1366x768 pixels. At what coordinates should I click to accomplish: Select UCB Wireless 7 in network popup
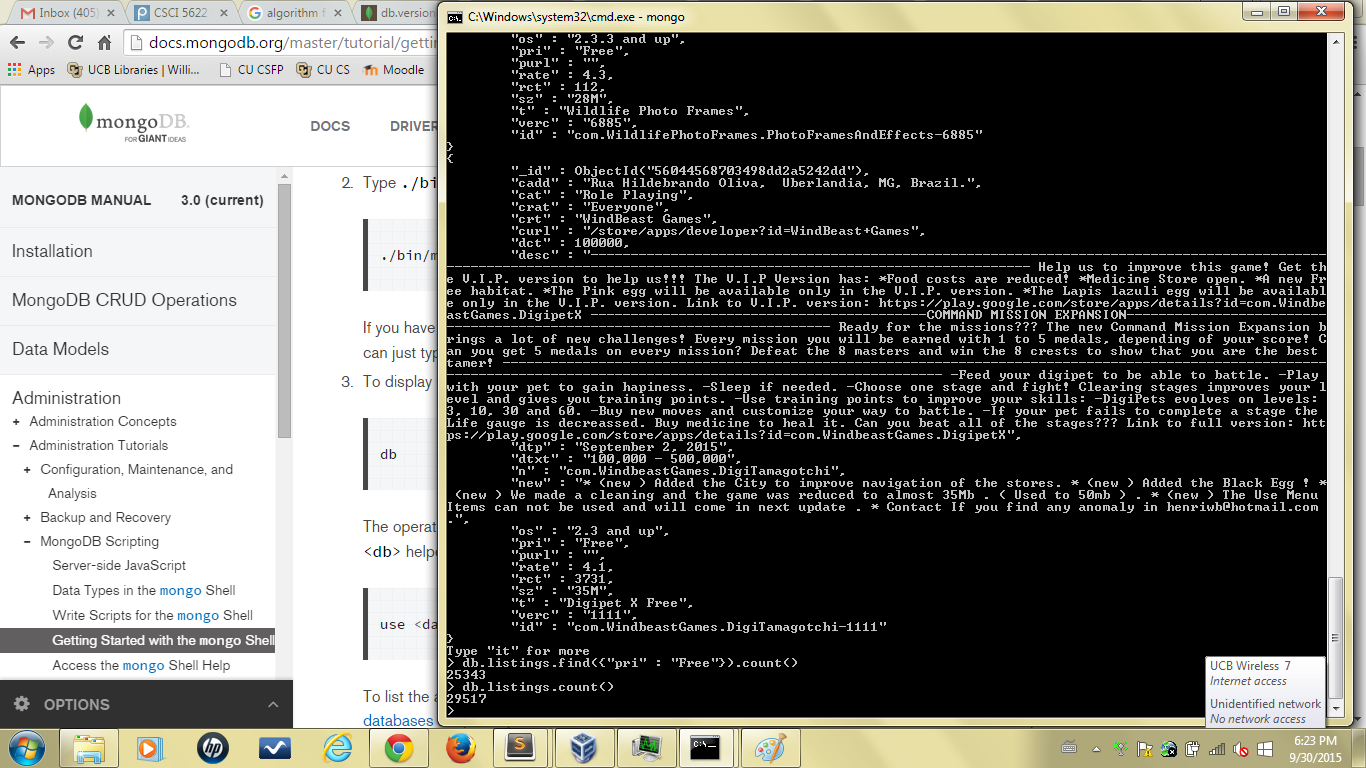pyautogui.click(x=1250, y=666)
